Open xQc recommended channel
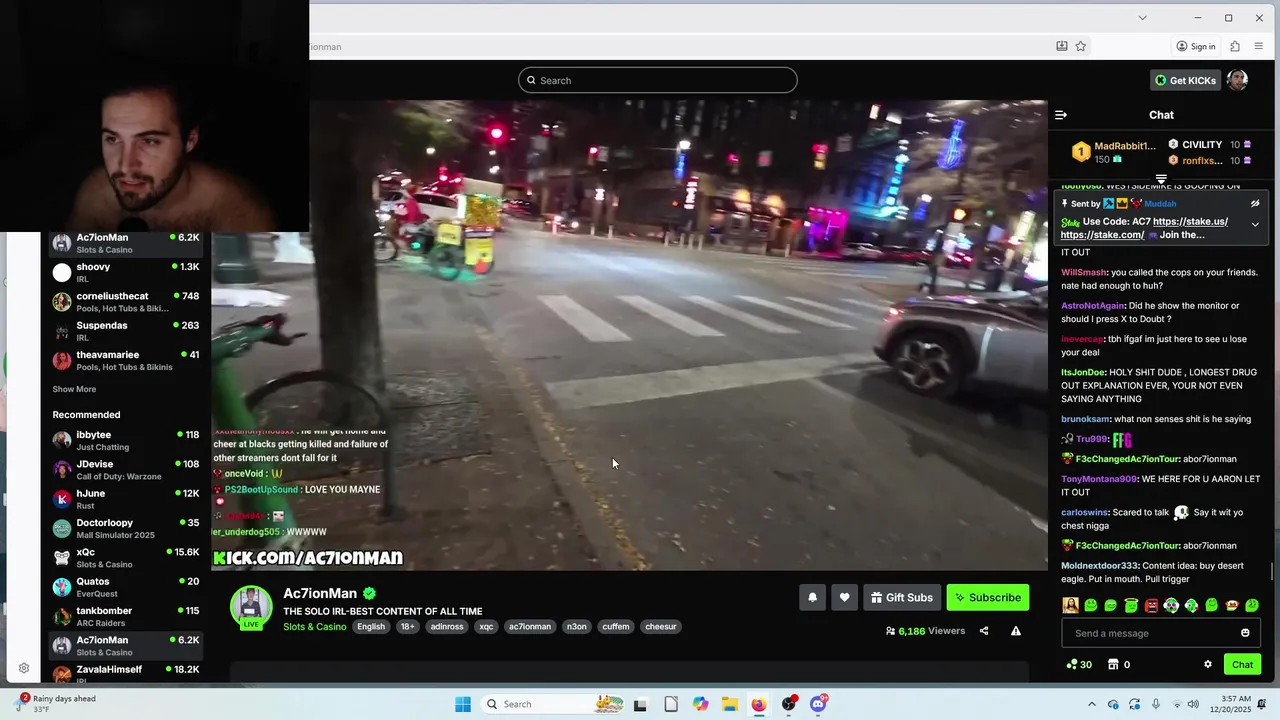The width and height of the screenshot is (1280, 720). pyautogui.click(x=127, y=558)
